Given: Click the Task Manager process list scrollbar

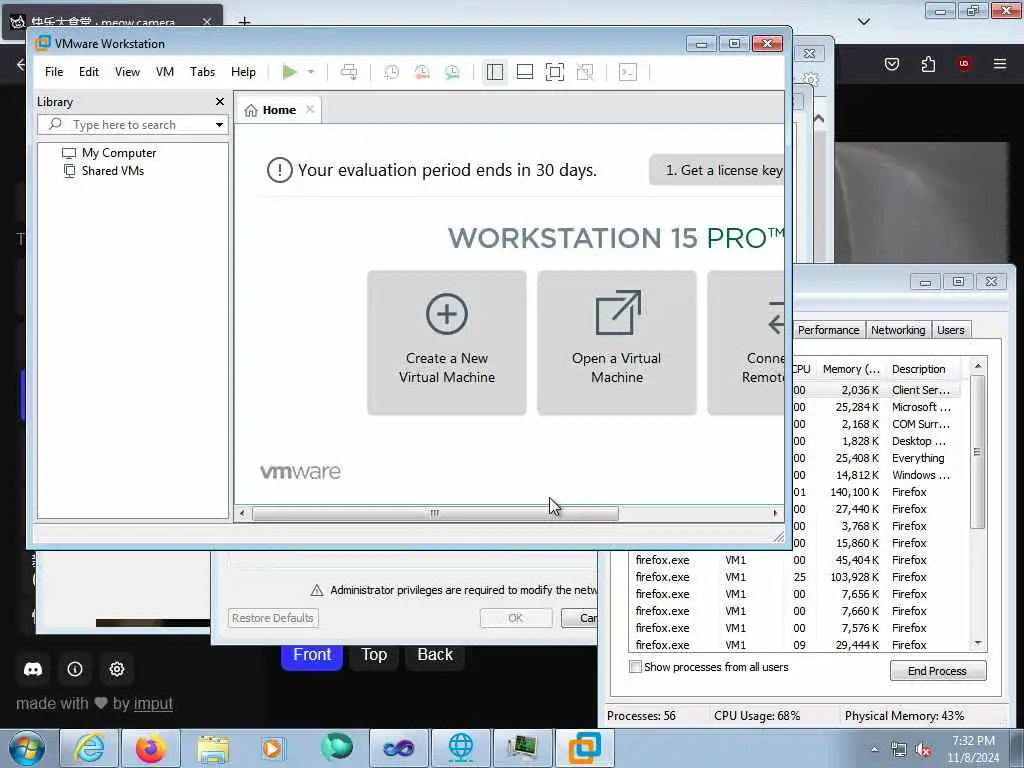Looking at the screenshot, I should coord(978,451).
